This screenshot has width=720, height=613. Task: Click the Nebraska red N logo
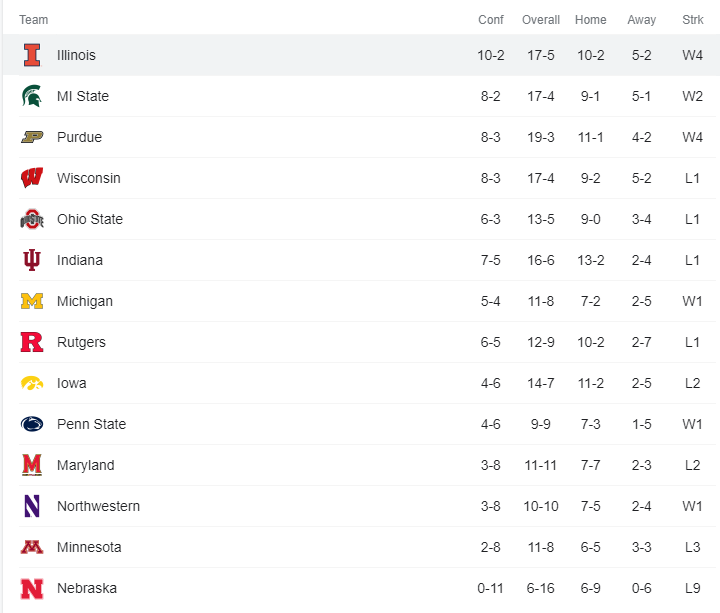pos(32,588)
